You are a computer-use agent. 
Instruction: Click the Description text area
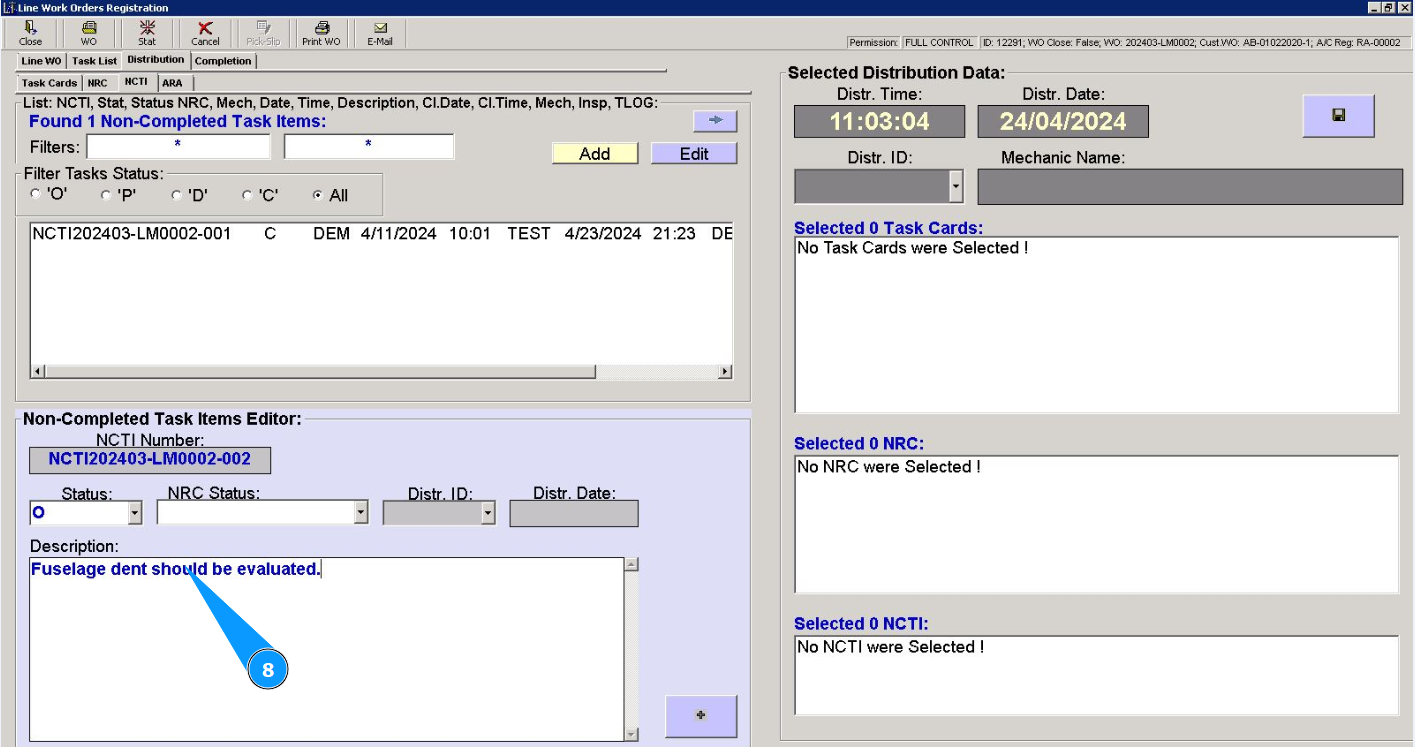326,649
